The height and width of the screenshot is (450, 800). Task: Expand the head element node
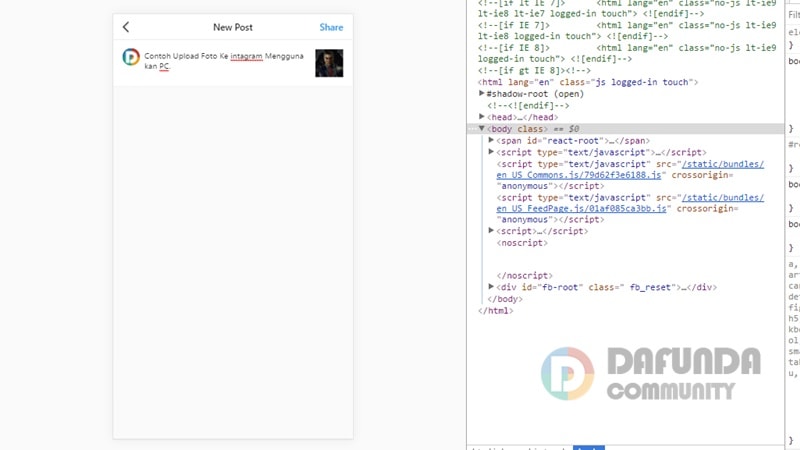[482, 117]
